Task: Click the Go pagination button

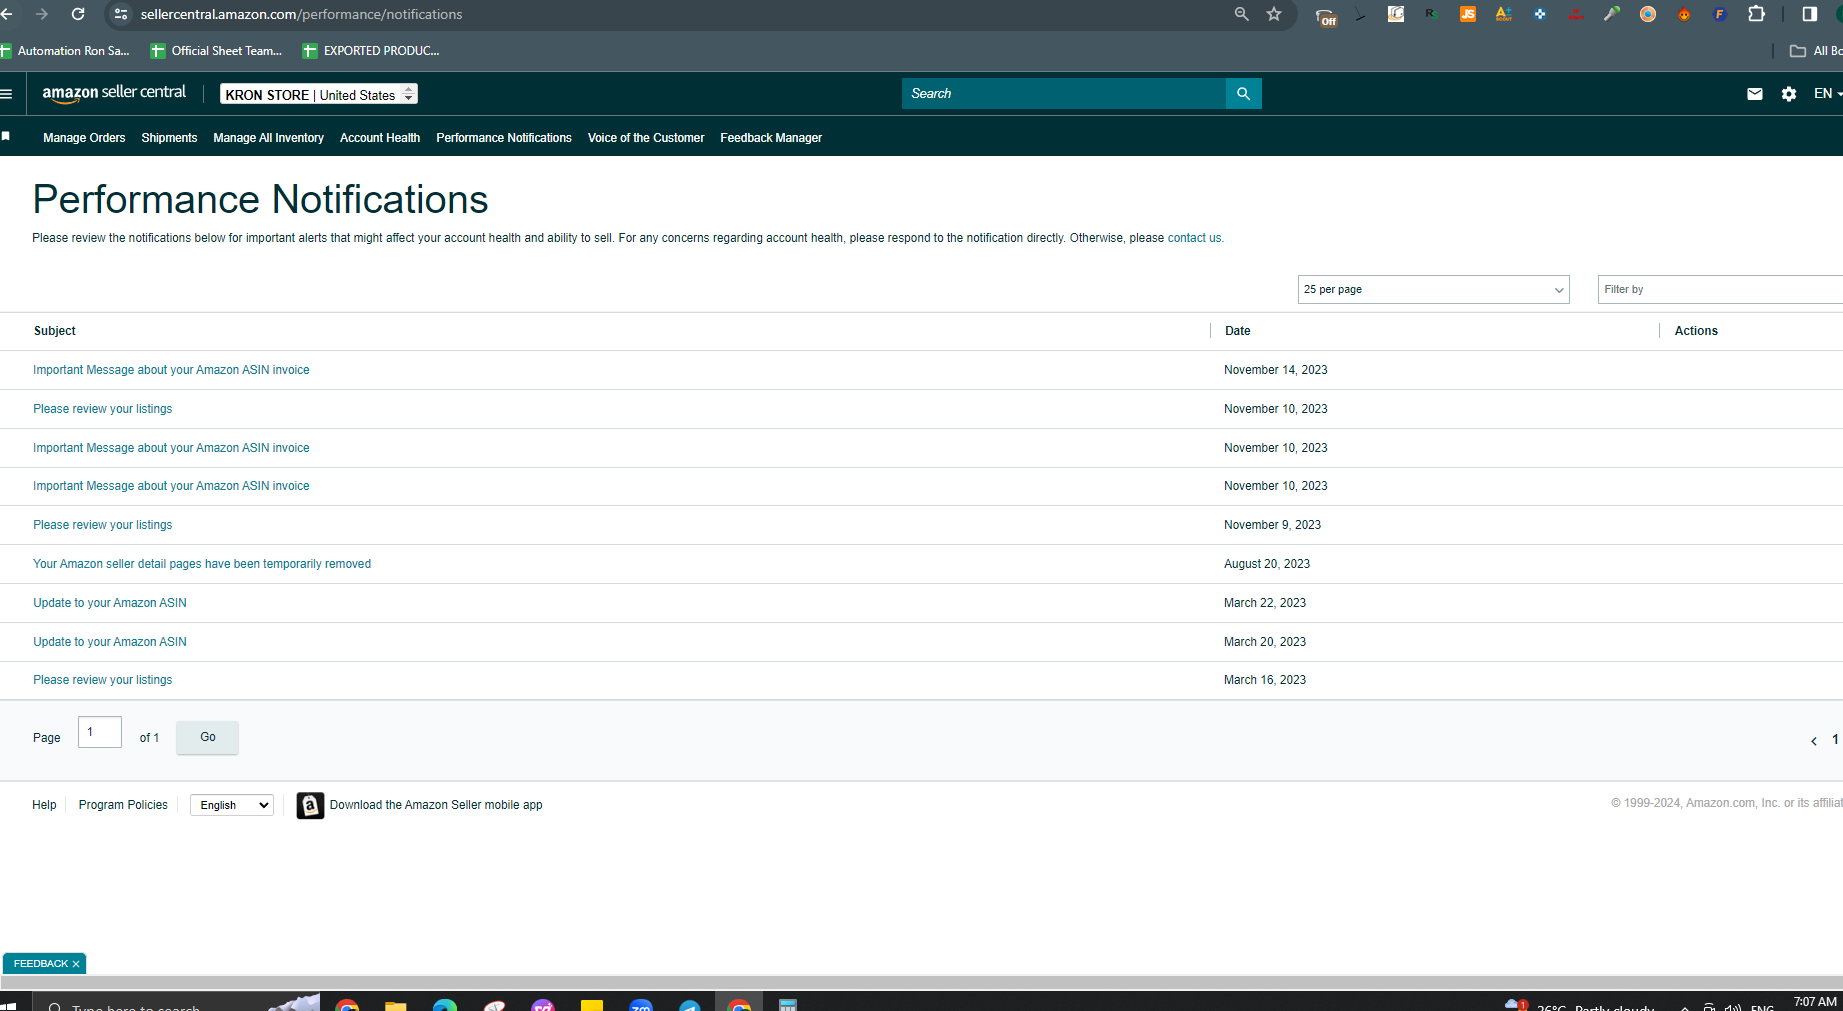Action: click(x=208, y=737)
